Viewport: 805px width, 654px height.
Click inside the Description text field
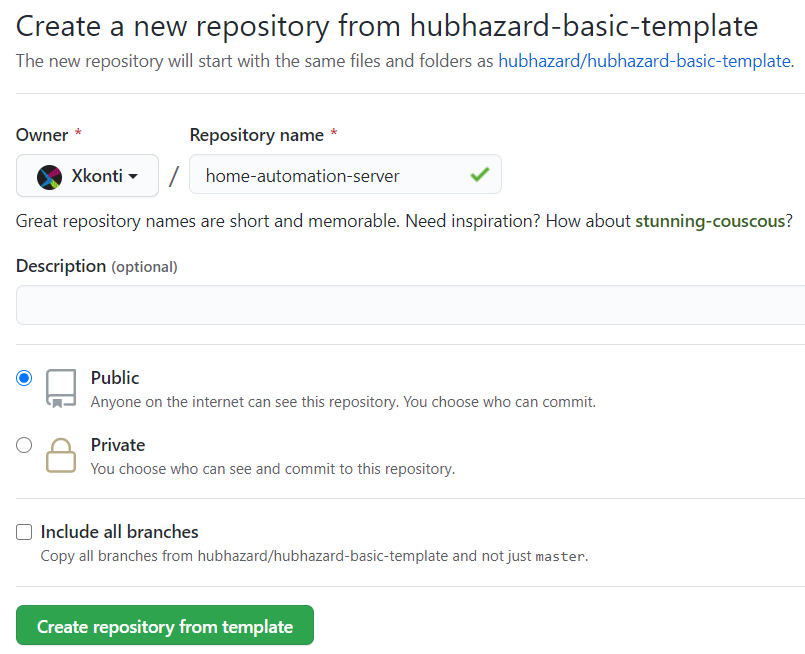coord(400,305)
